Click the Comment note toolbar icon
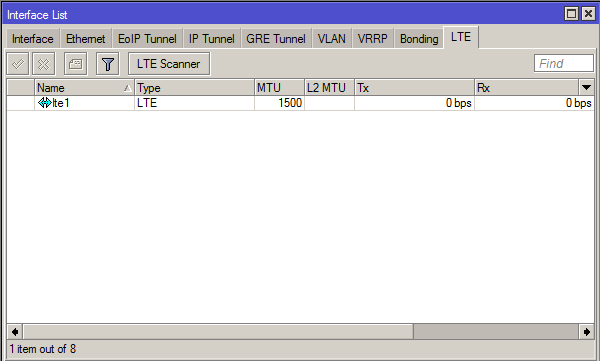Screen dimensions: 600x361 (x=75, y=64)
